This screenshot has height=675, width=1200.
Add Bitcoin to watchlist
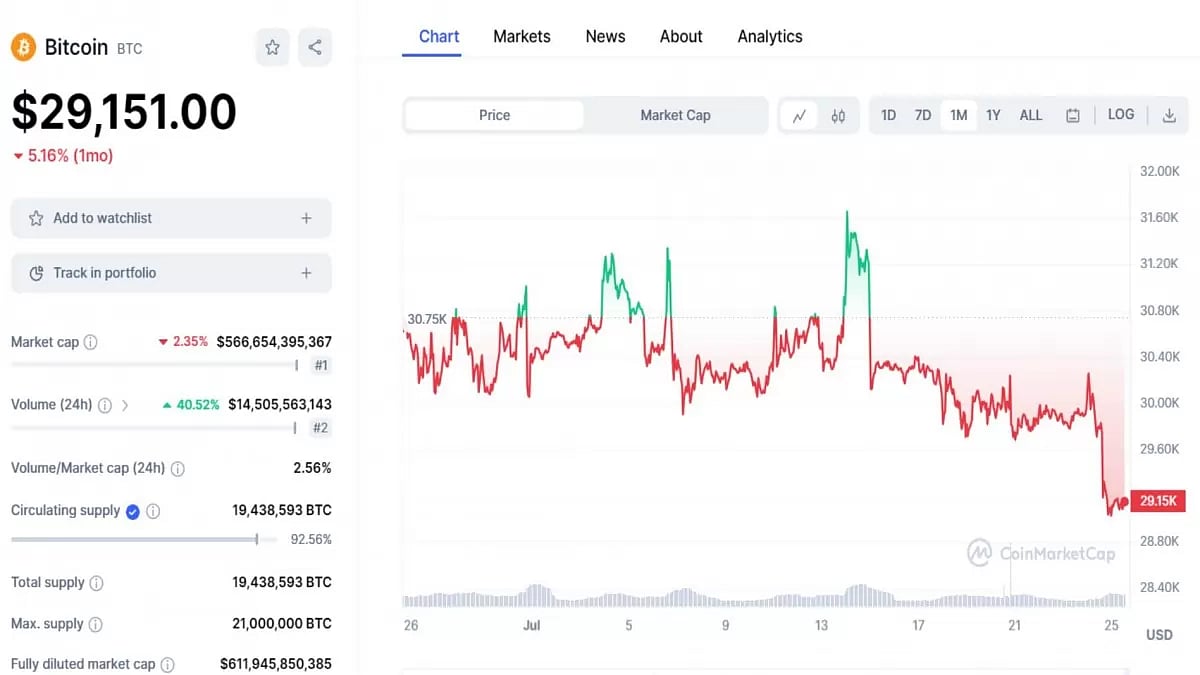[x=170, y=218]
